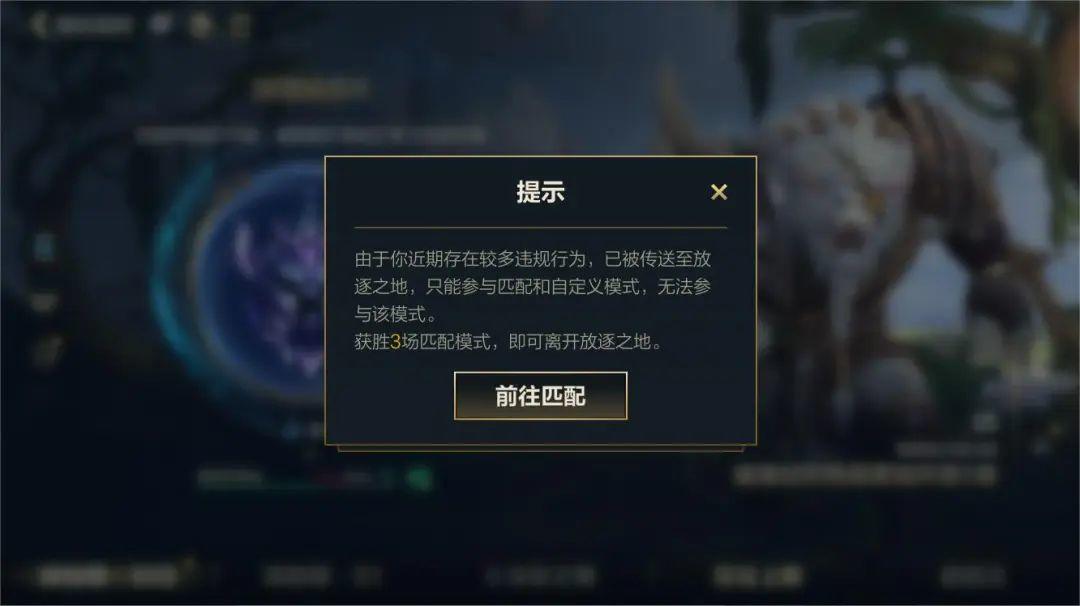Select the lowest blurred icon in the sidebar
Screen dimensions: 1080x606
(45, 350)
